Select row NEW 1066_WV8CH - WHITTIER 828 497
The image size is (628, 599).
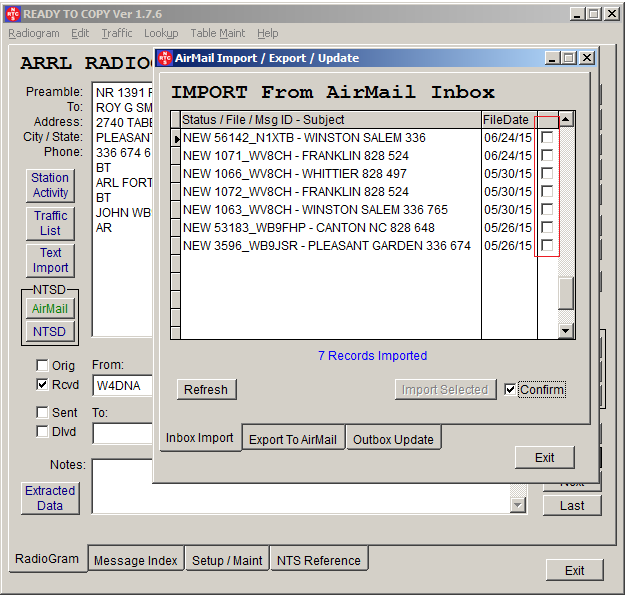click(331, 174)
